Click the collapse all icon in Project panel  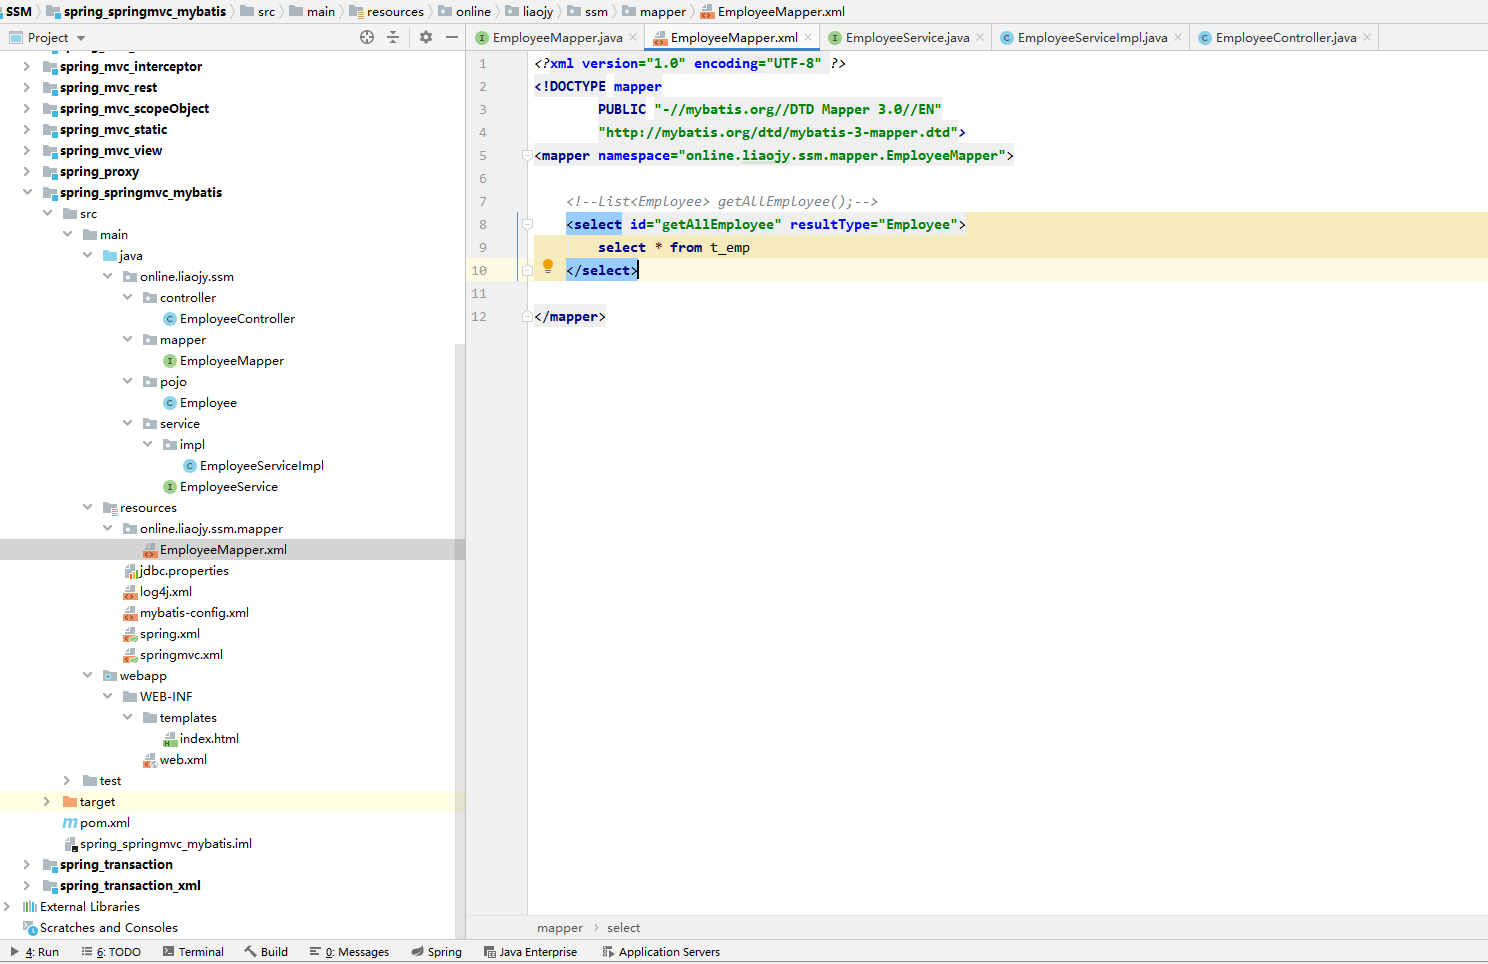(x=393, y=37)
